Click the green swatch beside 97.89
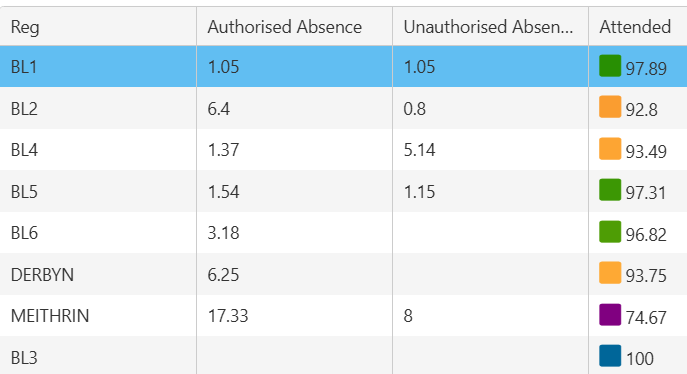 [x=610, y=66]
